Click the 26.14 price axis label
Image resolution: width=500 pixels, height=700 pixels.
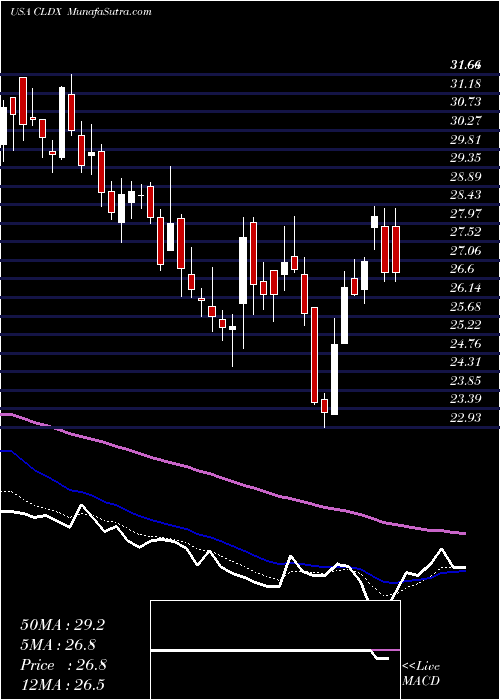pyautogui.click(x=466, y=288)
